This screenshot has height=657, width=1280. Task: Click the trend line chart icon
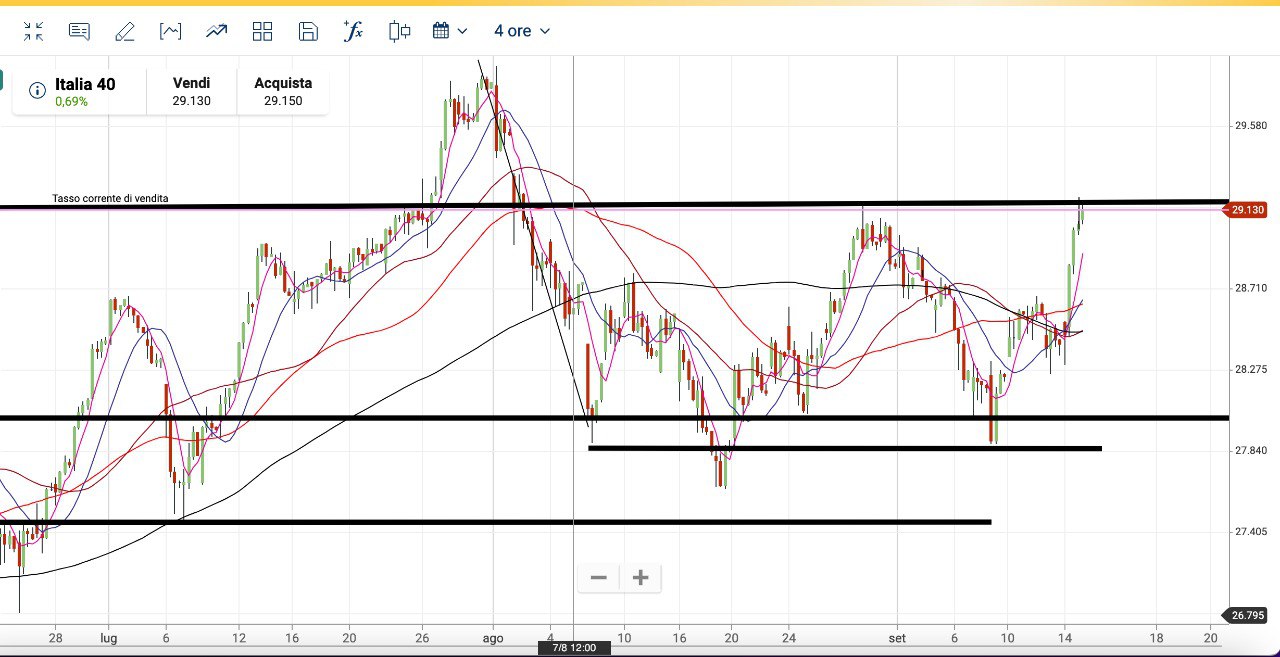(x=217, y=32)
